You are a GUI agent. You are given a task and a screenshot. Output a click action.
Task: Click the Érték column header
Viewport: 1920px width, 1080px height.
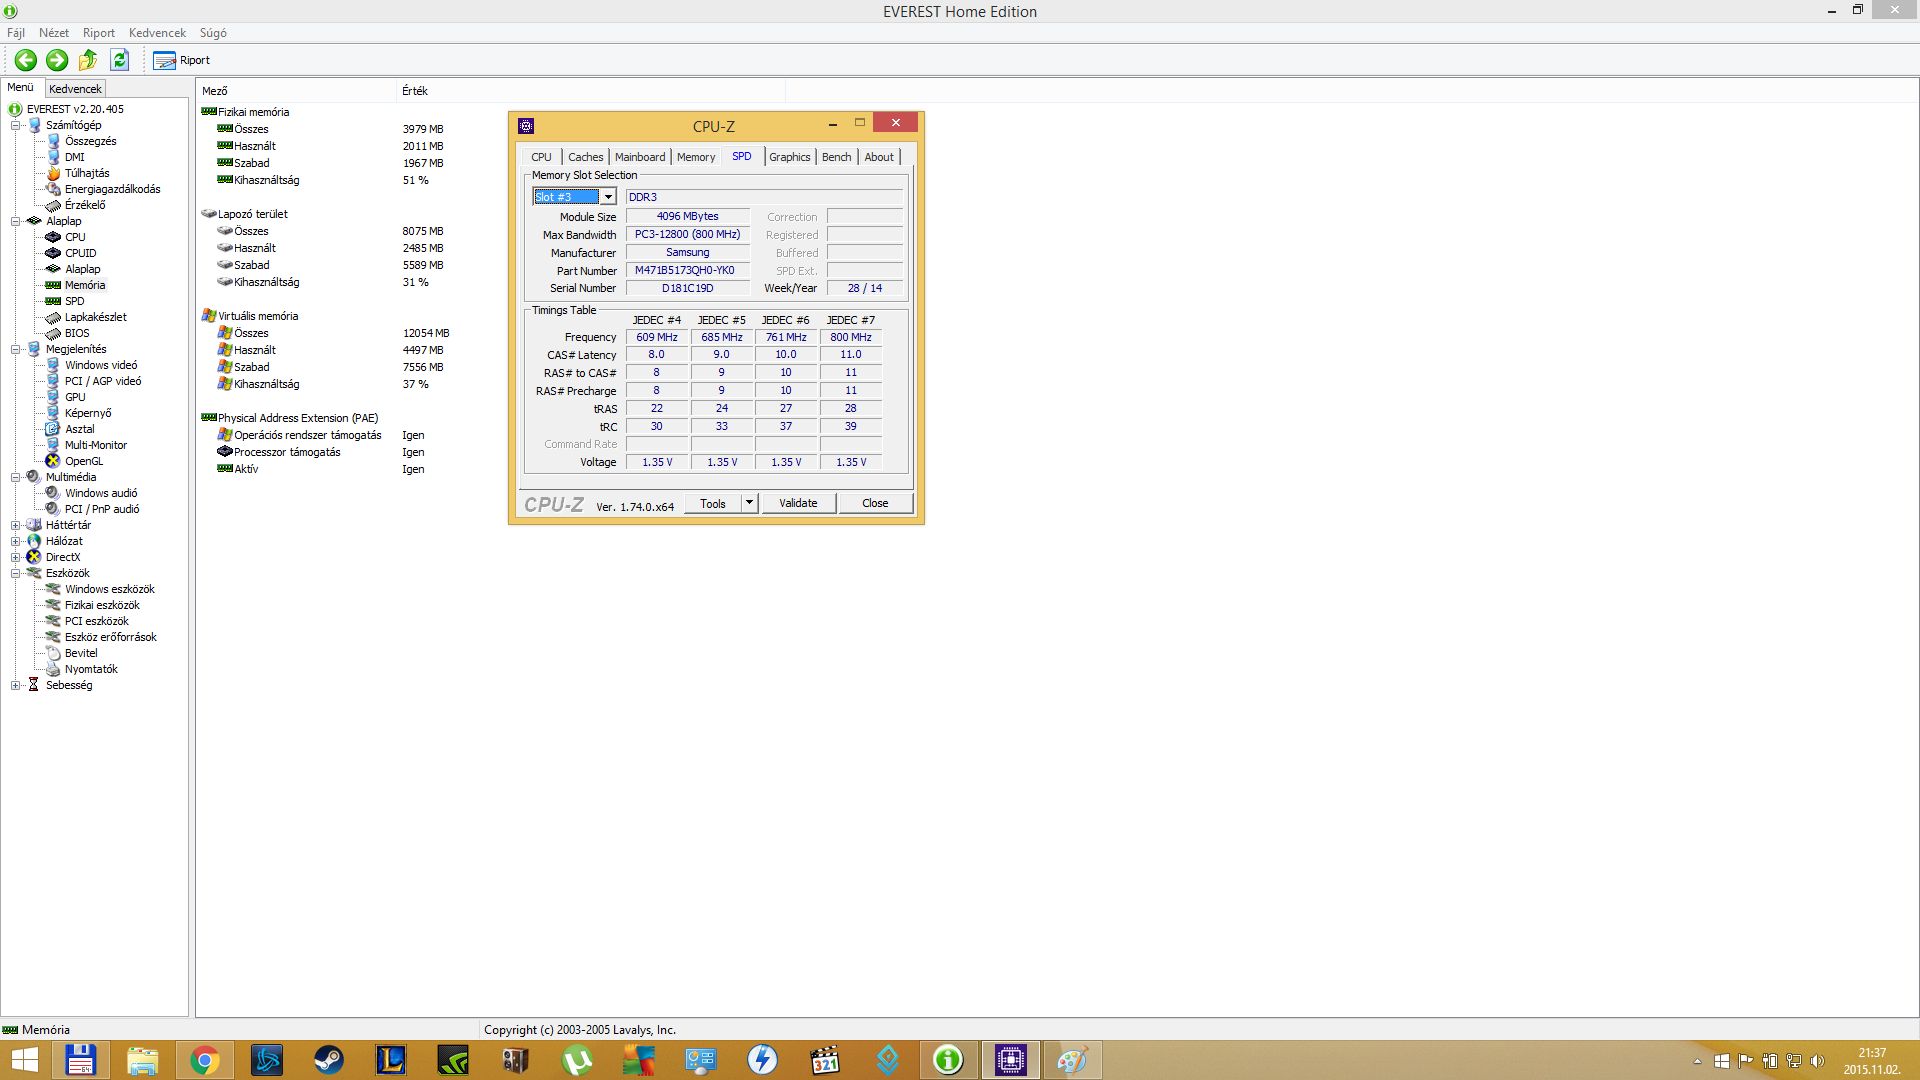590,91
